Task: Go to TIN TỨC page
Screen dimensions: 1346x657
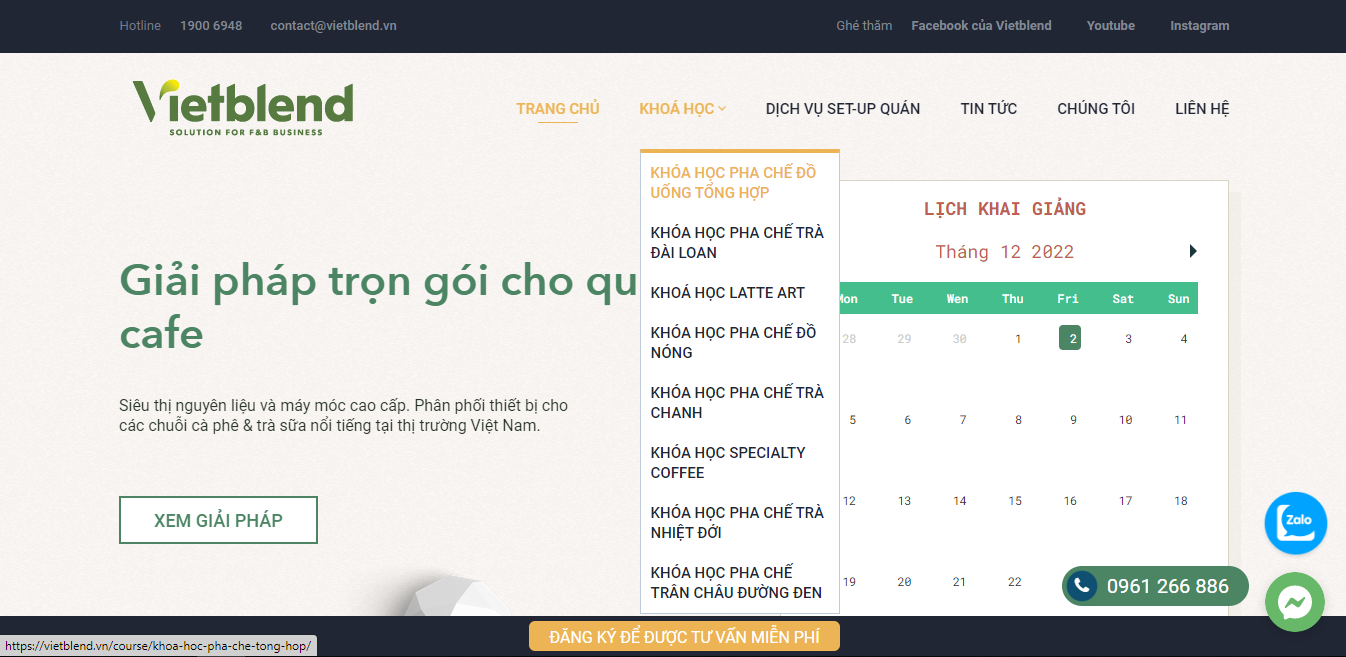Action: [x=989, y=108]
